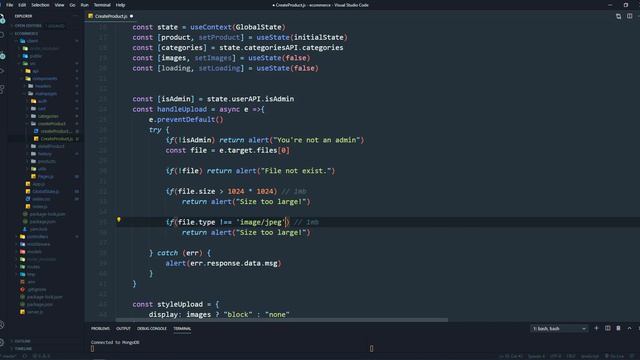Open the Edit menu

[x=22, y=5]
